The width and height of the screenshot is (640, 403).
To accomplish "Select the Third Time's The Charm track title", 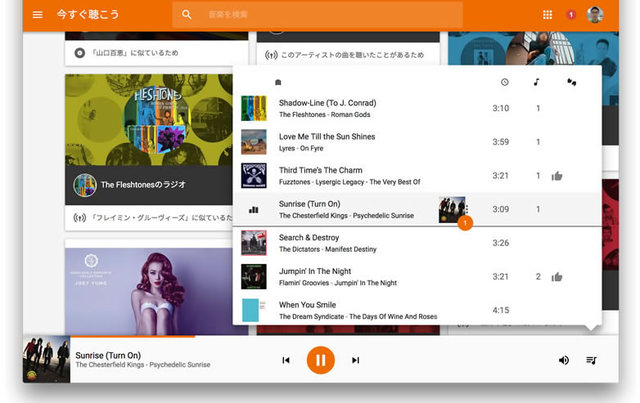I will click(320, 170).
